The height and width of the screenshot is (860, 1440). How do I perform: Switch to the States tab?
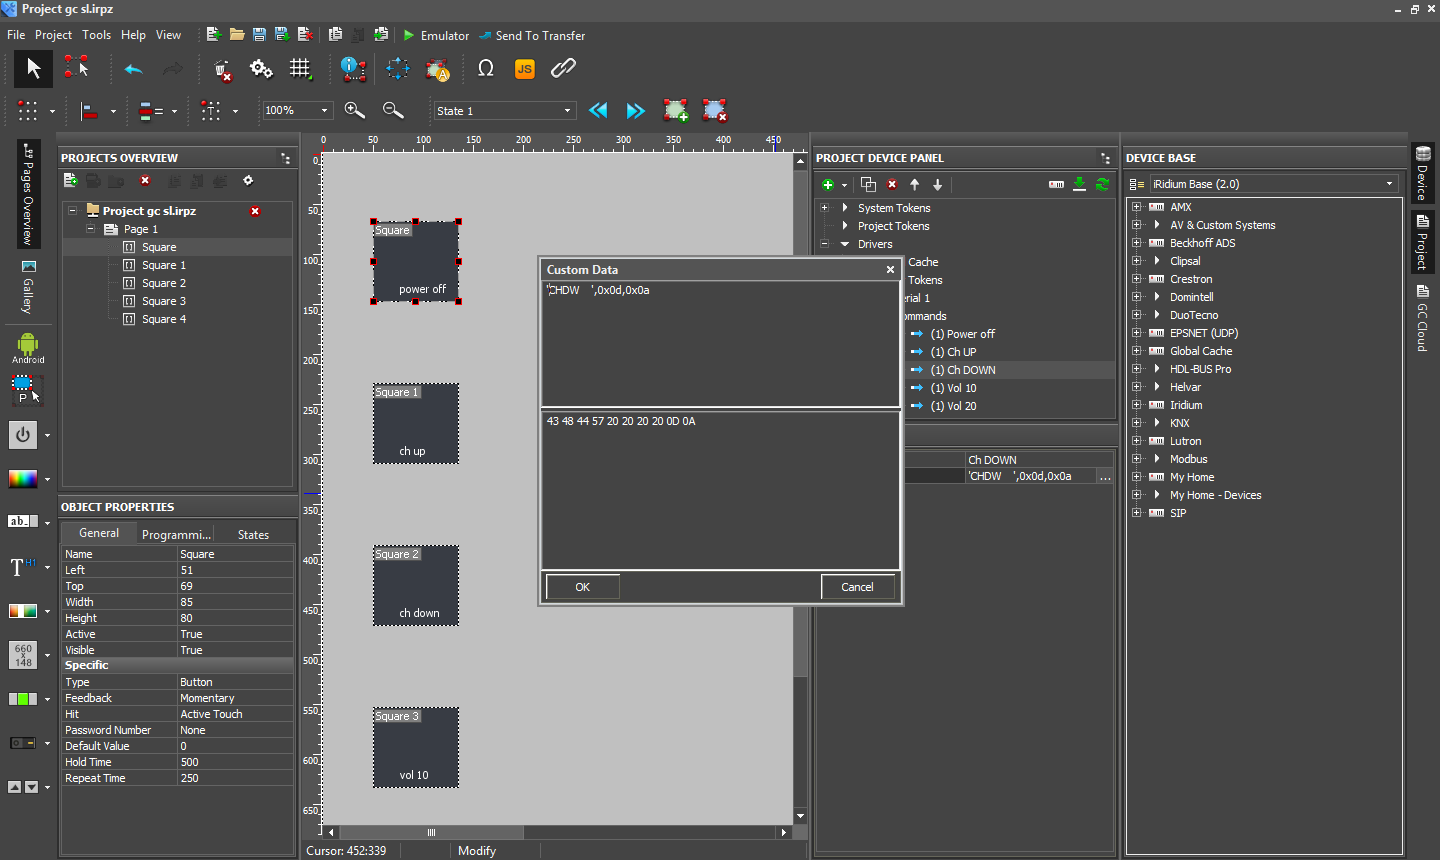tap(253, 535)
